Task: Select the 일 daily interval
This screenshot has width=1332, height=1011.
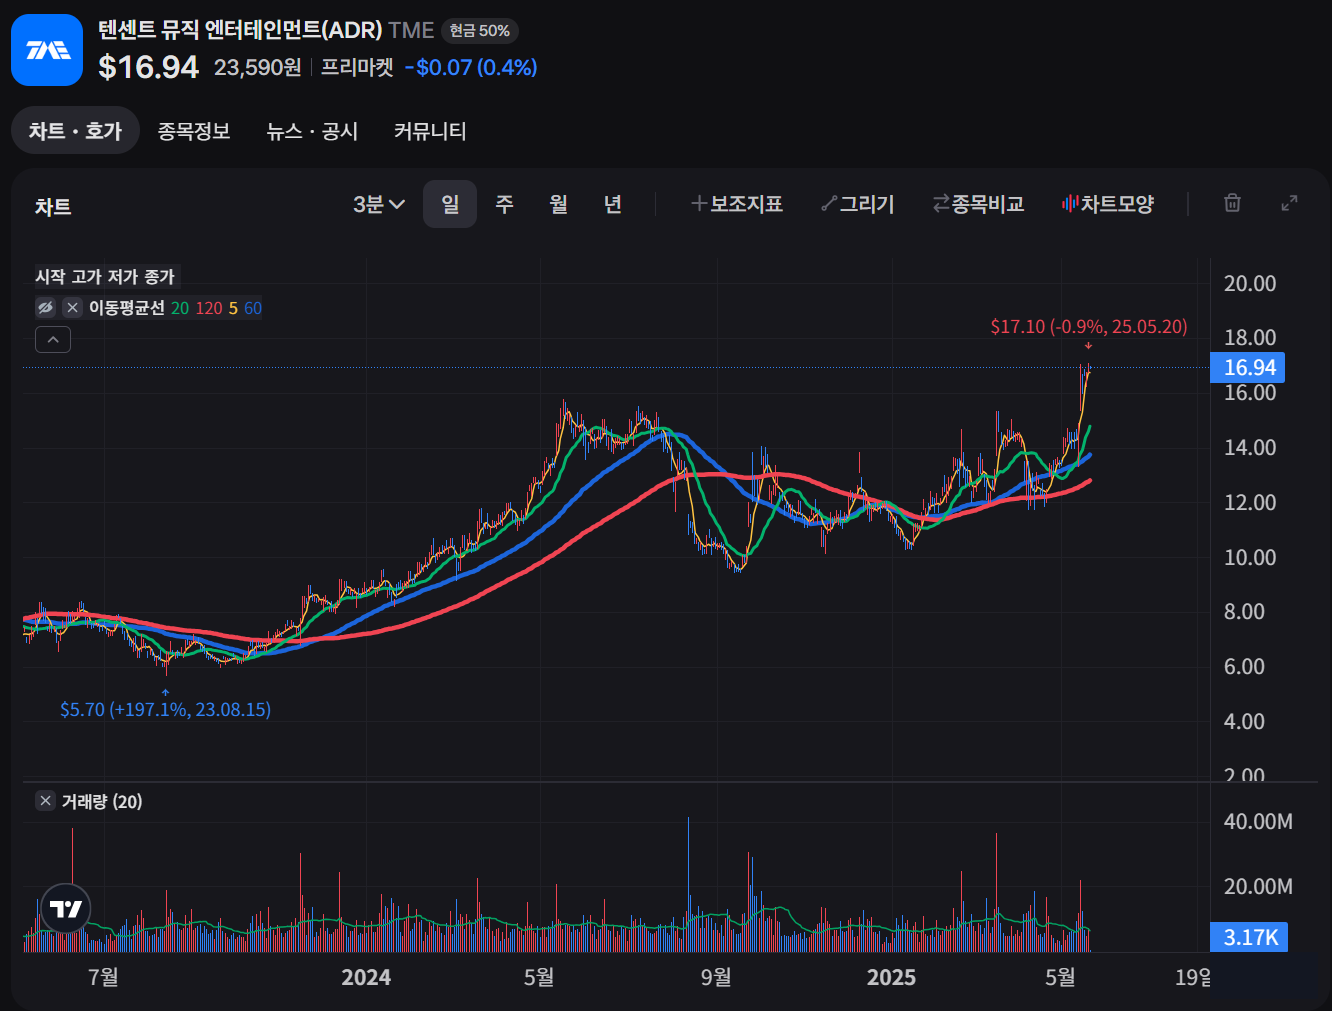Action: 450,204
